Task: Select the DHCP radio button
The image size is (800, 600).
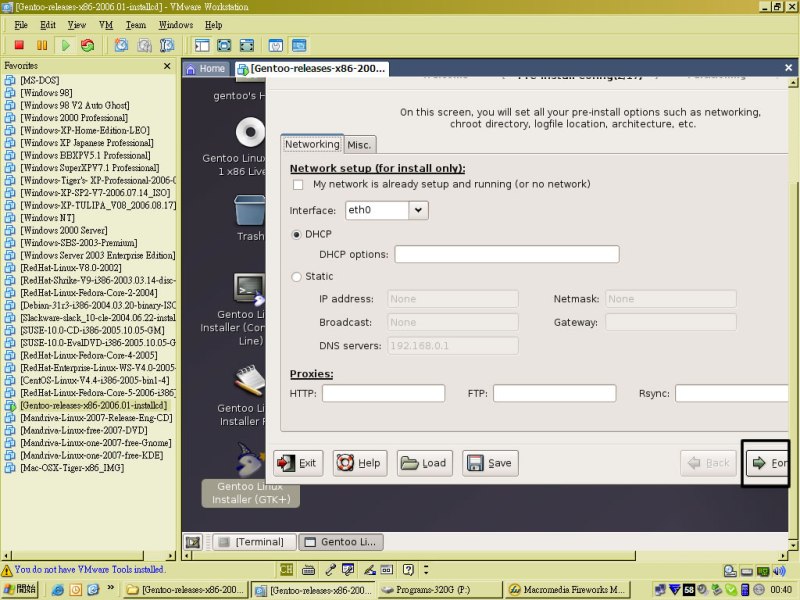Action: click(x=296, y=235)
